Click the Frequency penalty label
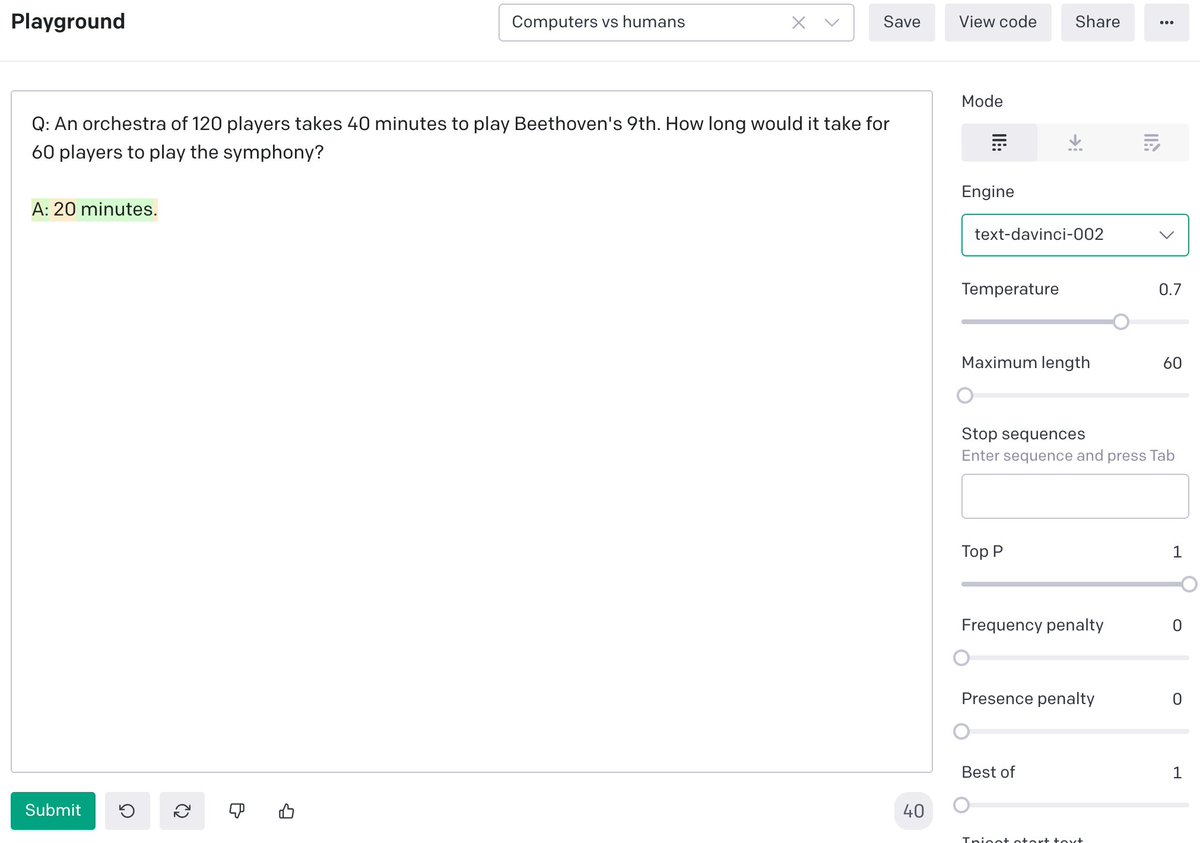 (1032, 625)
